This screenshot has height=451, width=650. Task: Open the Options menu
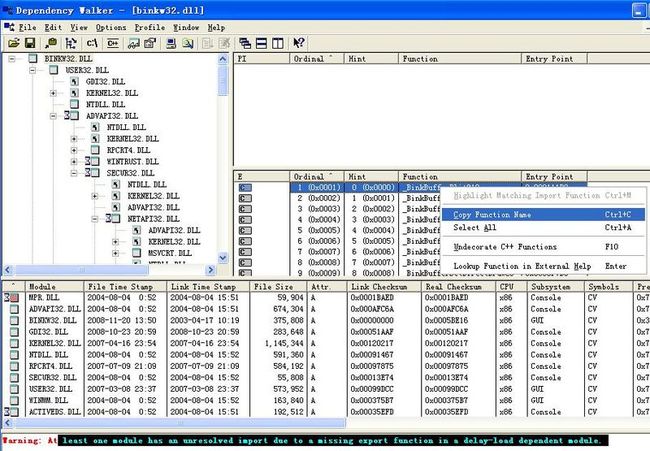click(111, 27)
